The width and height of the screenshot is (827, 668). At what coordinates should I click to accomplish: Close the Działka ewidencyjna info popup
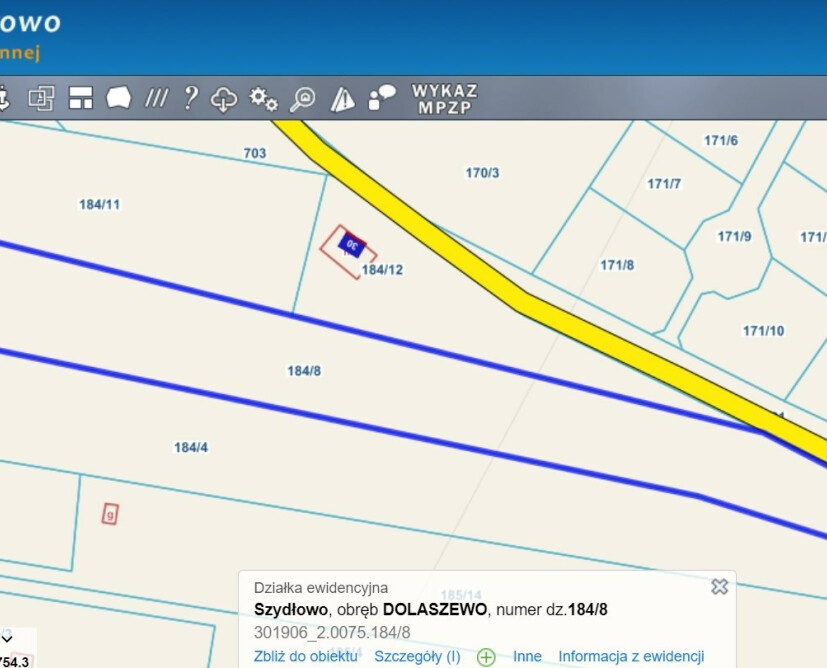point(719,587)
